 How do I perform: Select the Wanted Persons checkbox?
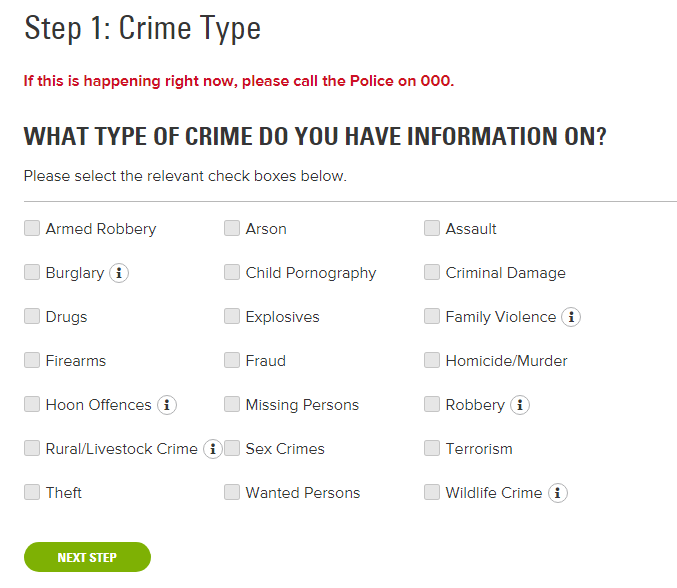232,493
